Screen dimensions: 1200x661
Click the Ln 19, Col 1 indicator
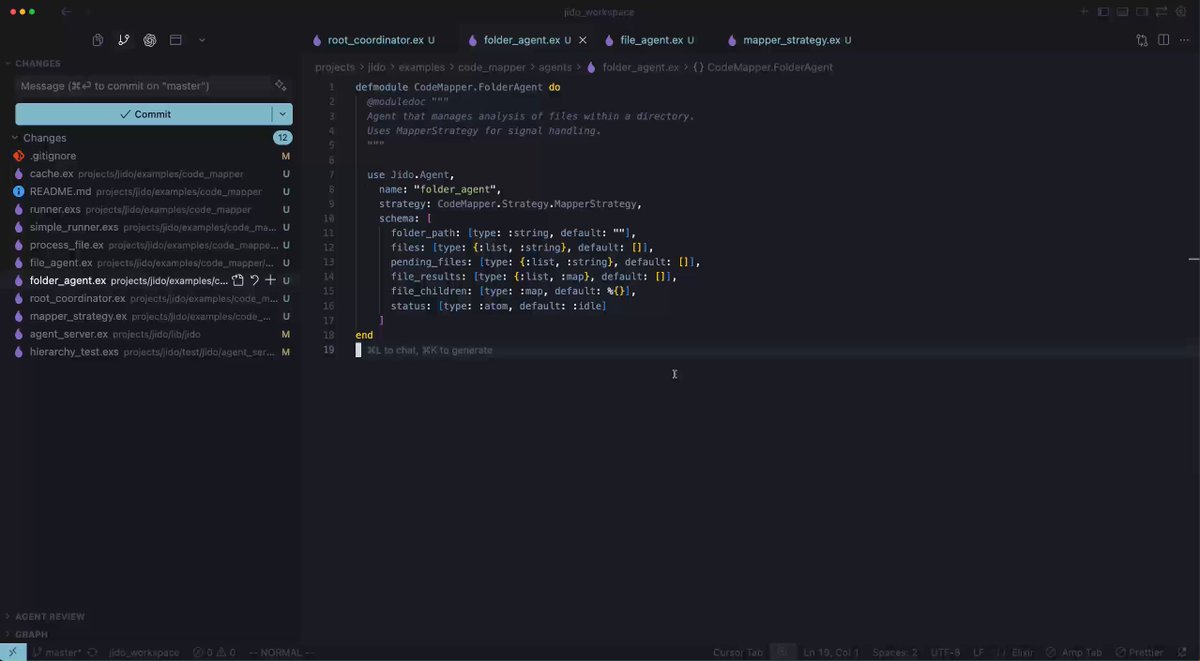[829, 652]
